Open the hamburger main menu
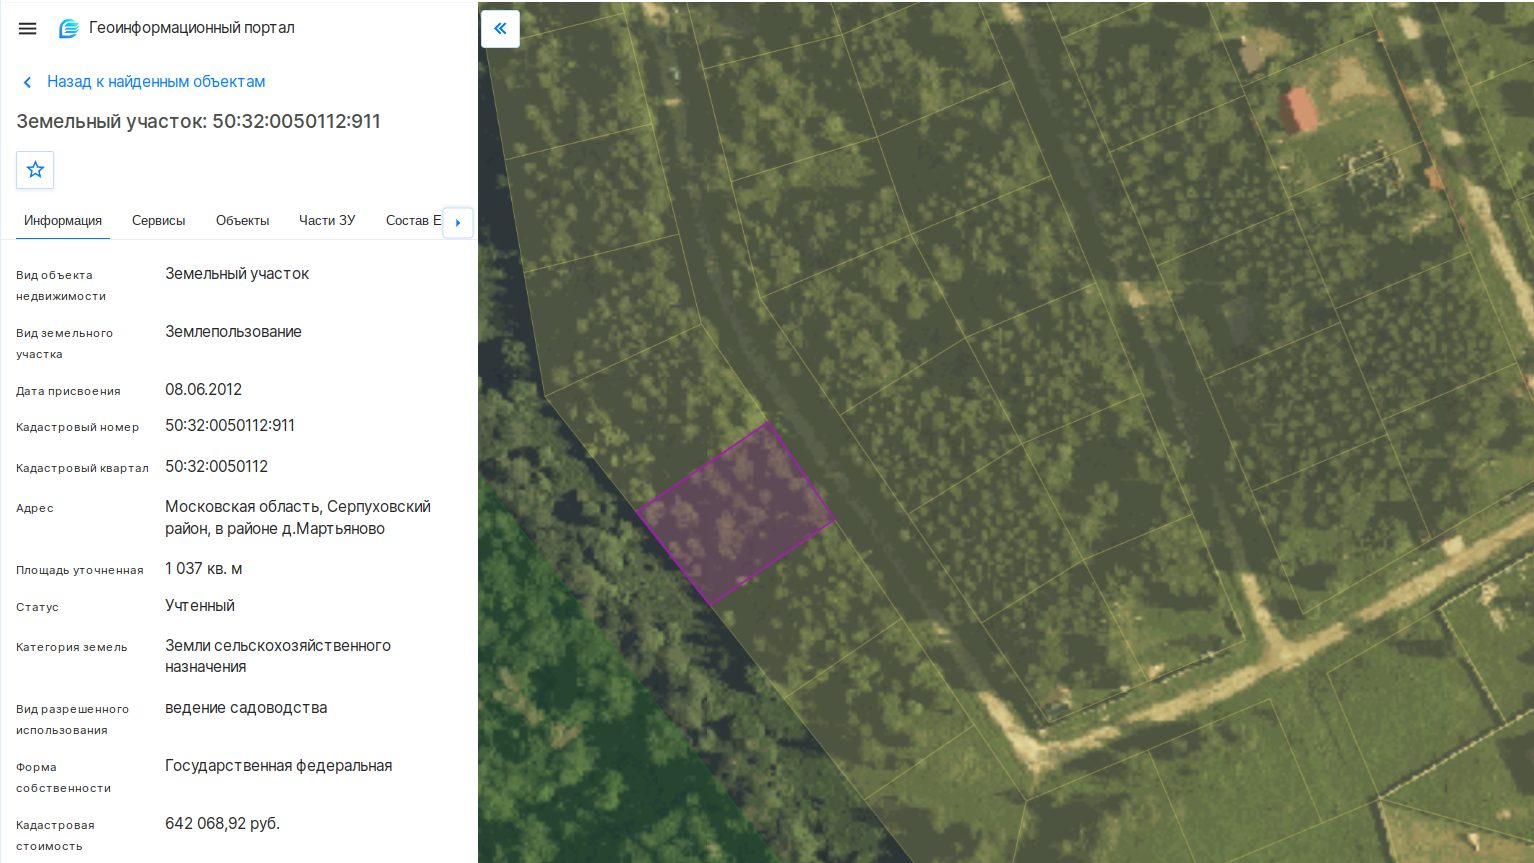Viewport: 1534px width, 863px height. click(28, 28)
